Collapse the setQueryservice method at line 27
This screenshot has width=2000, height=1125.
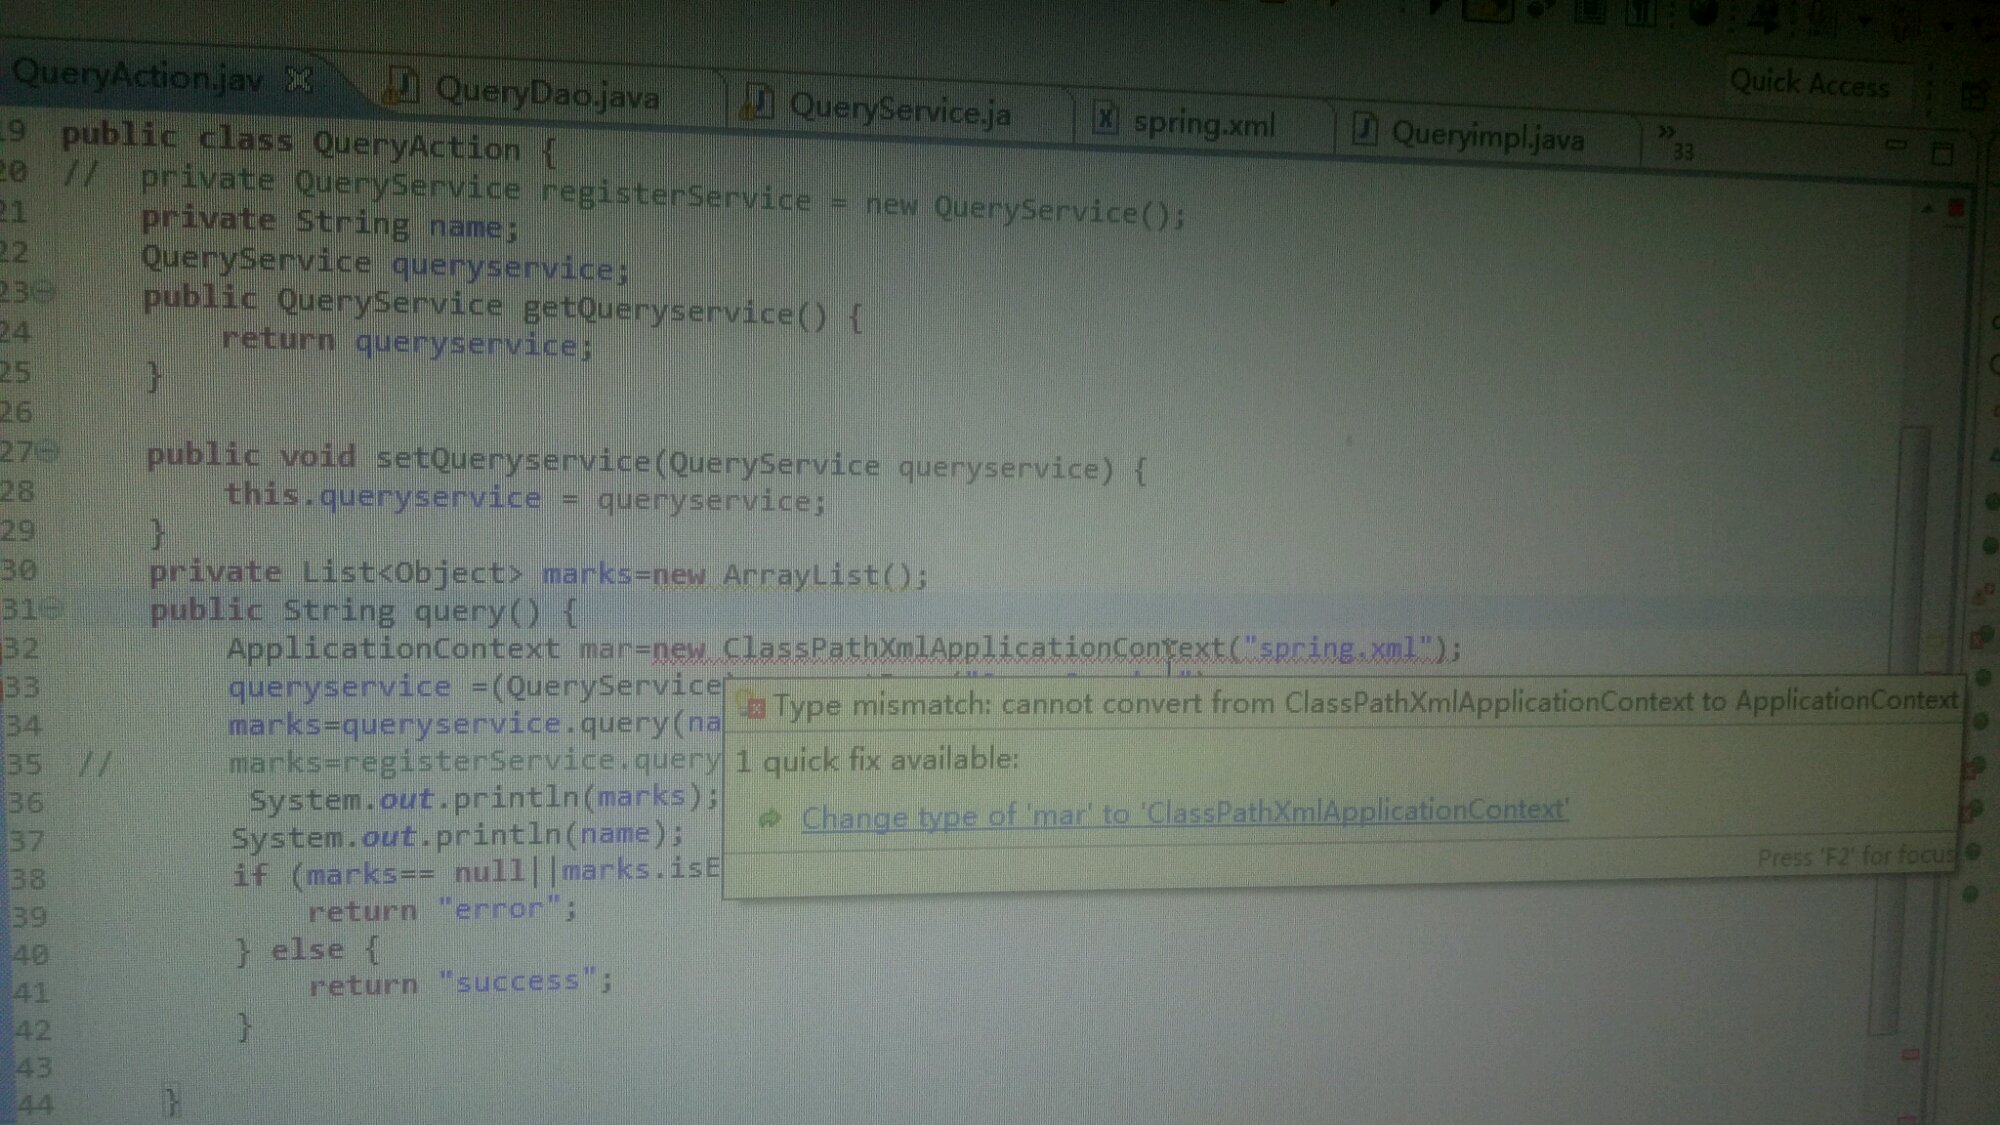tap(47, 452)
